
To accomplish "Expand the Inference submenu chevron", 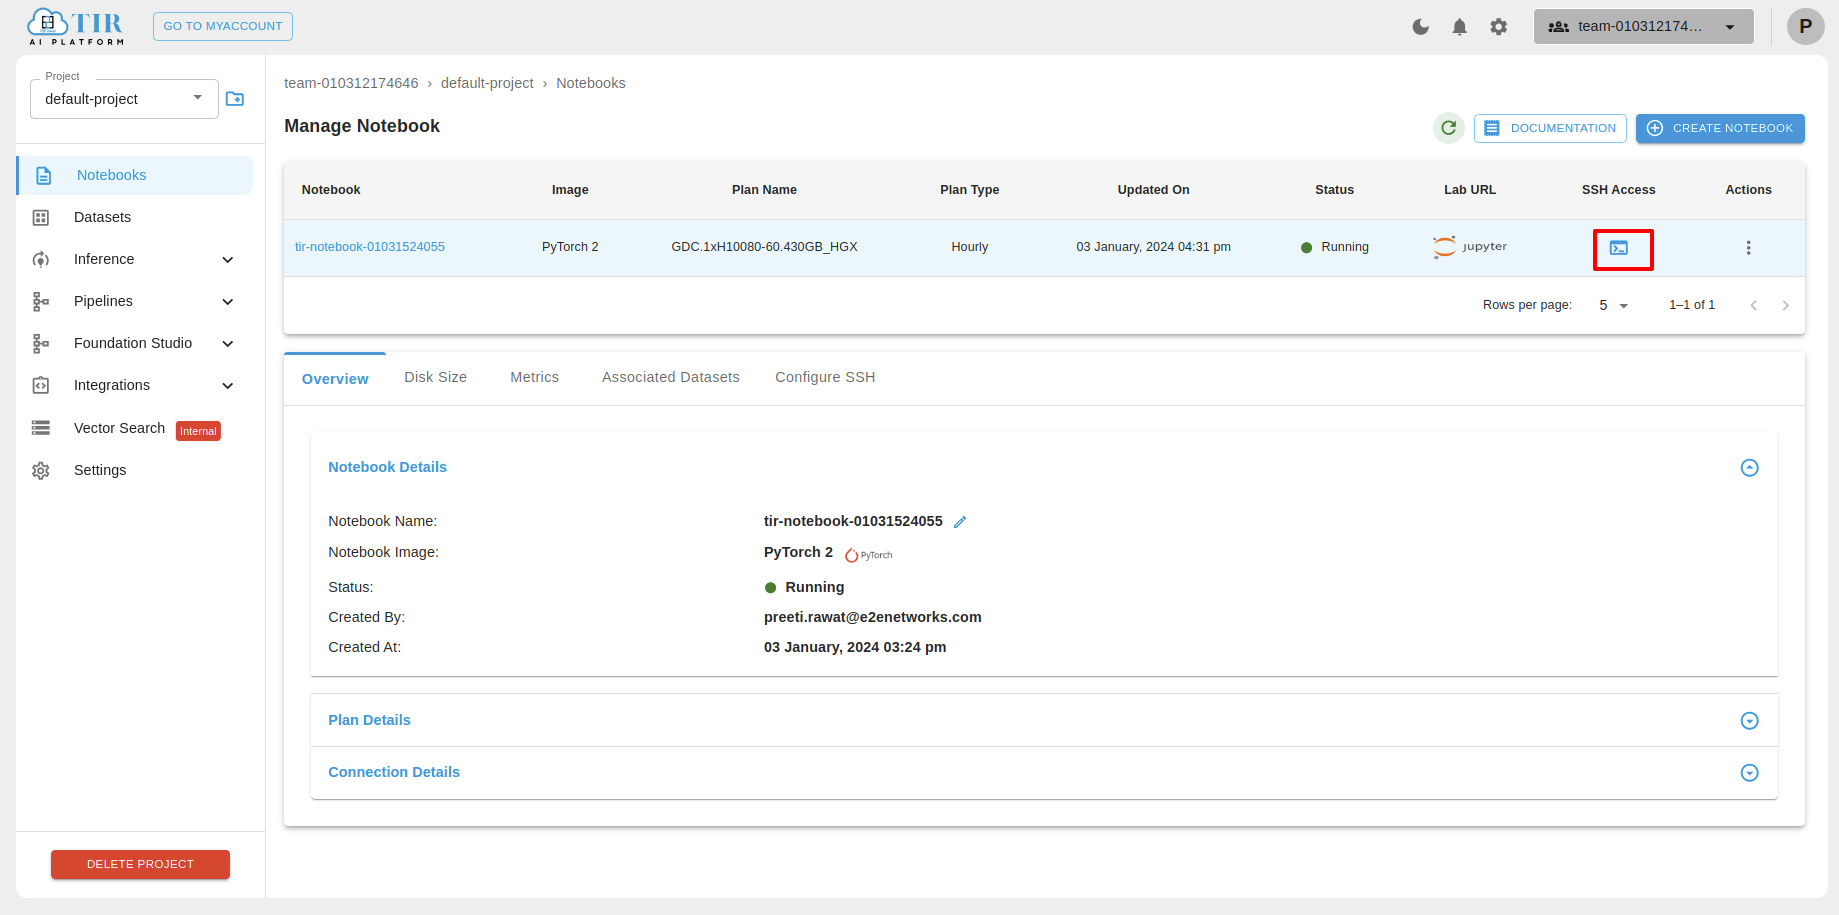I will pyautogui.click(x=228, y=260).
